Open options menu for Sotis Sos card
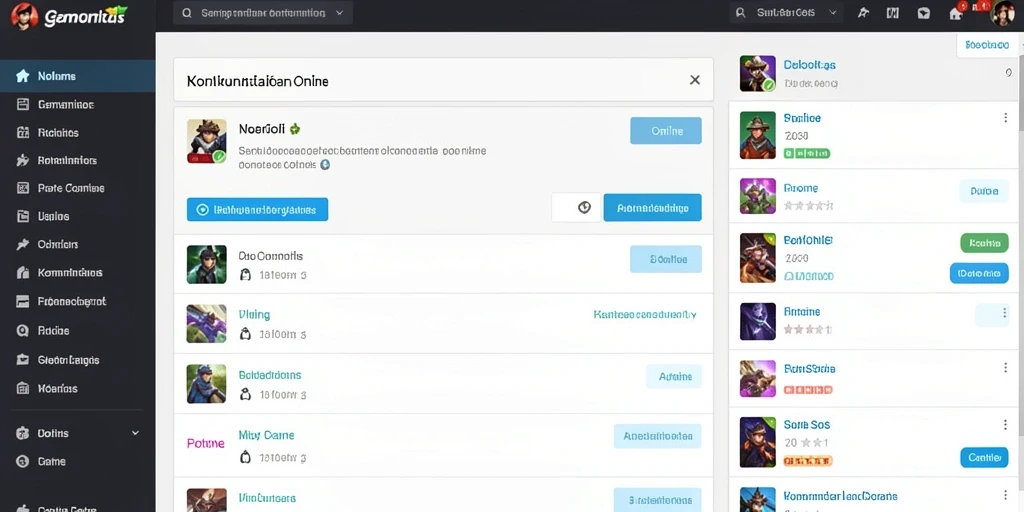This screenshot has height=512, width=1024. (1005, 425)
